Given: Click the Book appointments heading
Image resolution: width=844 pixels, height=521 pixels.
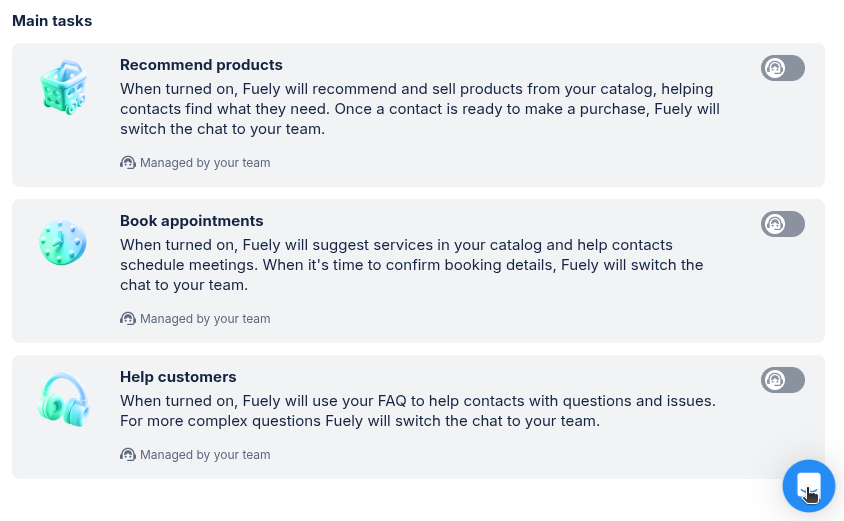Looking at the screenshot, I should click(191, 221).
